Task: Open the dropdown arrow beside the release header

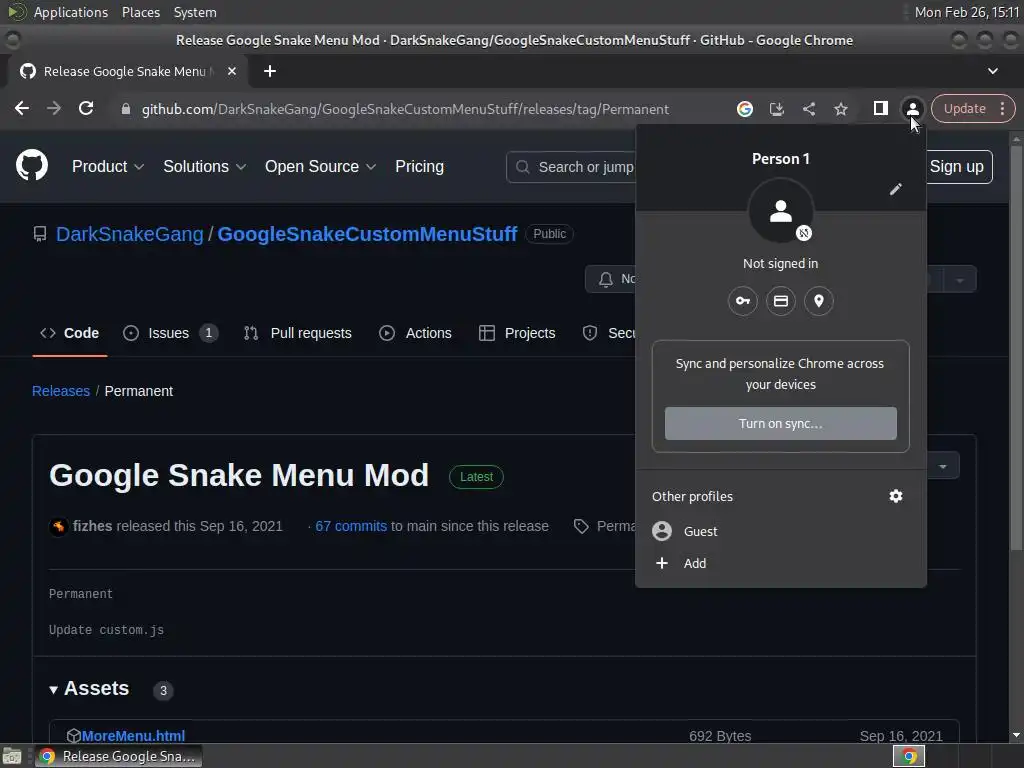Action: point(943,466)
